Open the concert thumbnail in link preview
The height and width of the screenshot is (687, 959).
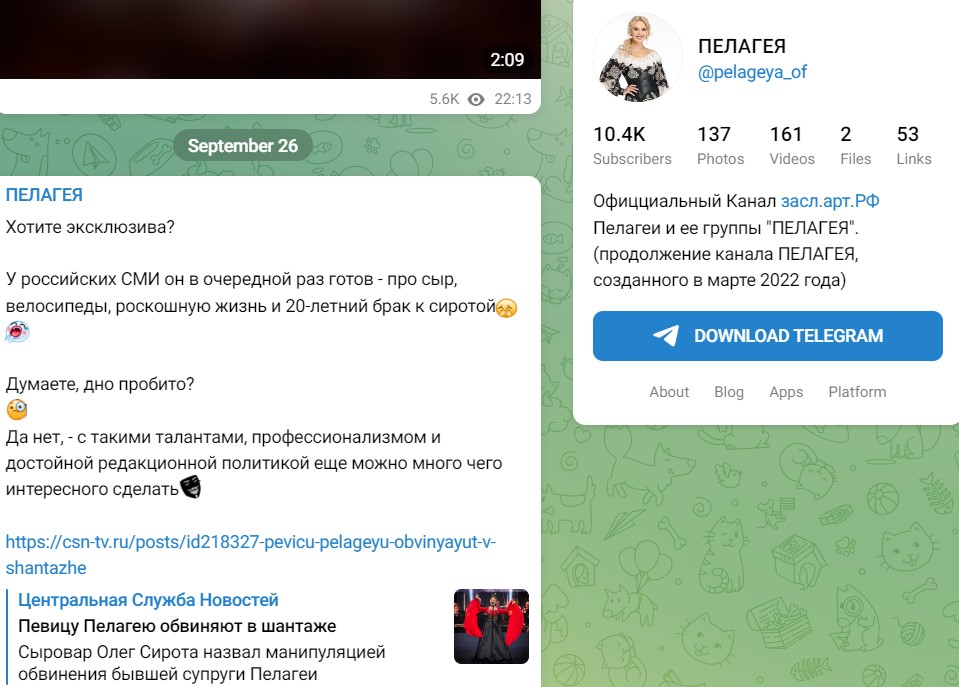point(491,626)
